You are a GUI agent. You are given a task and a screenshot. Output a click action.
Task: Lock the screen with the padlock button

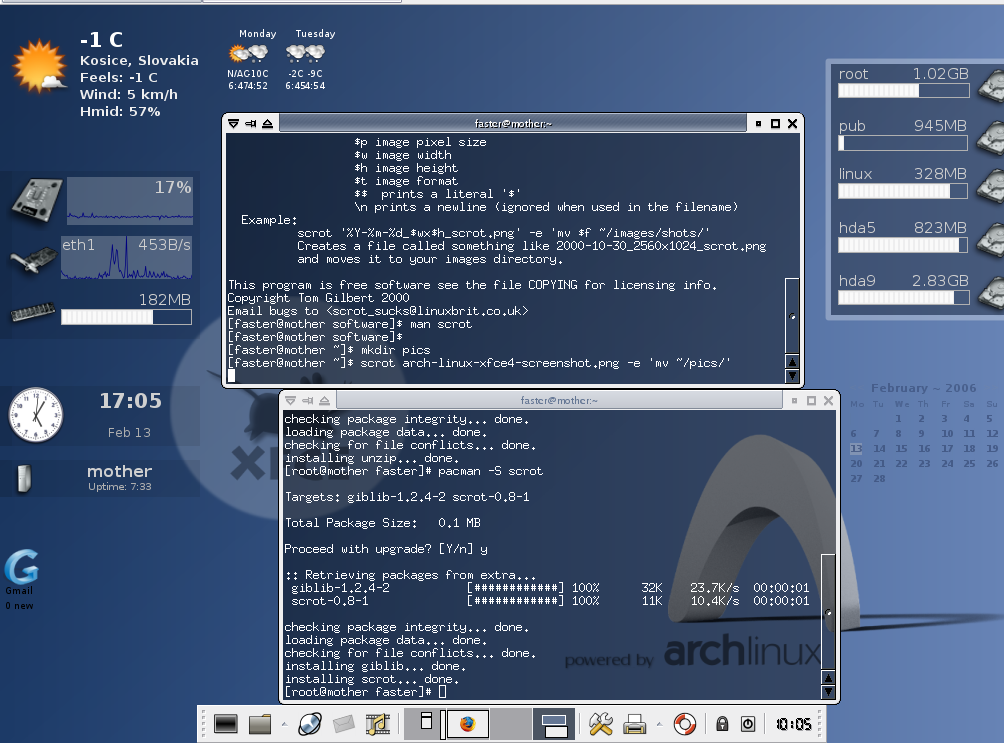point(721,723)
